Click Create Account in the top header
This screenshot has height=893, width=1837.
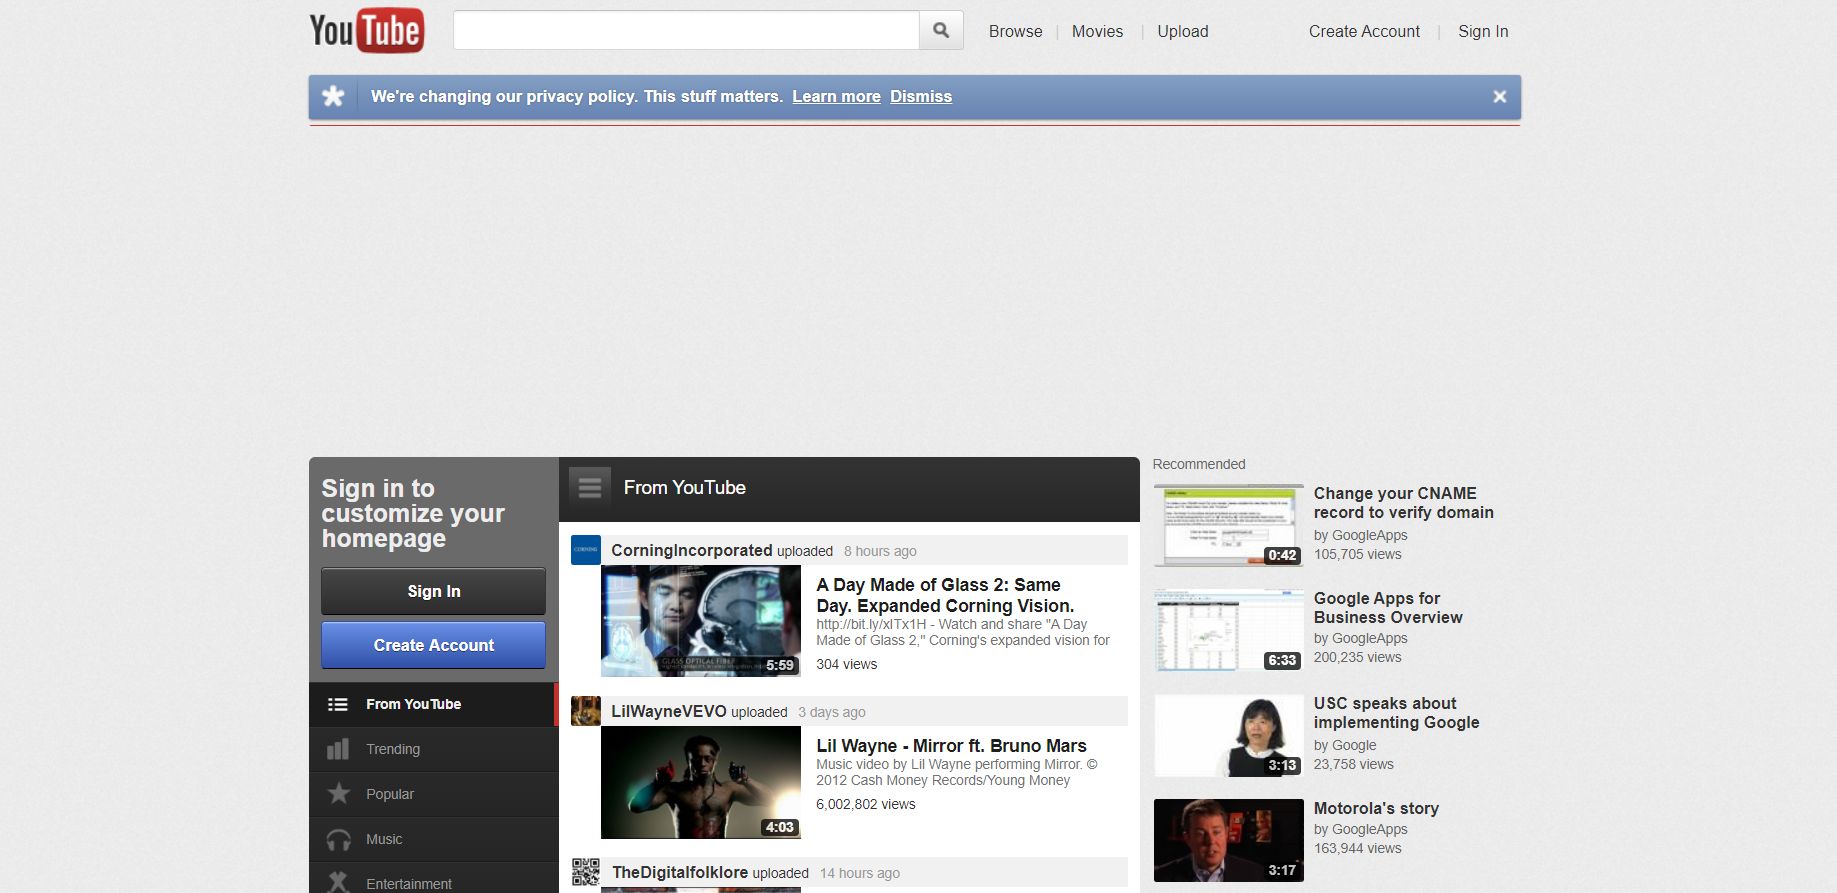click(1364, 31)
